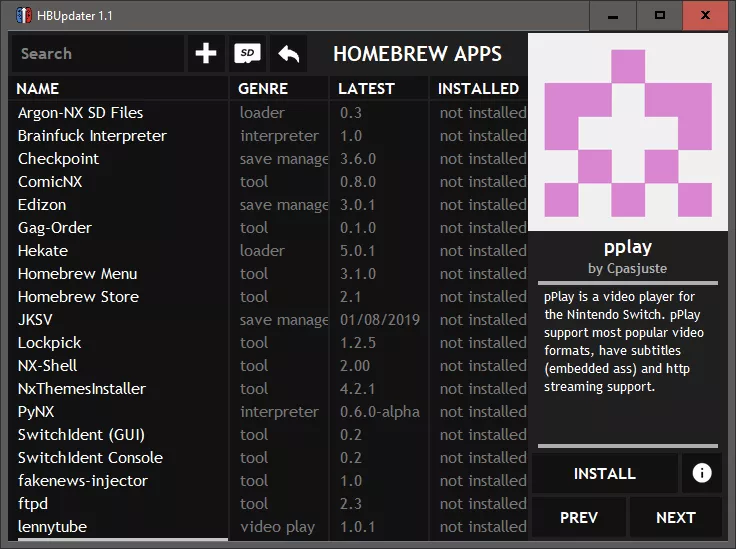Go to the next app with NEXT
The image size is (736, 549).
pyautogui.click(x=676, y=517)
